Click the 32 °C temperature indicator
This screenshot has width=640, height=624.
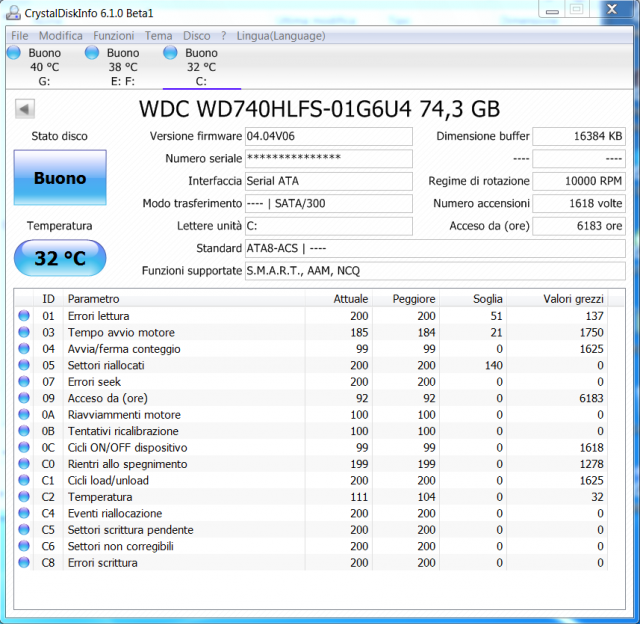tap(60, 258)
